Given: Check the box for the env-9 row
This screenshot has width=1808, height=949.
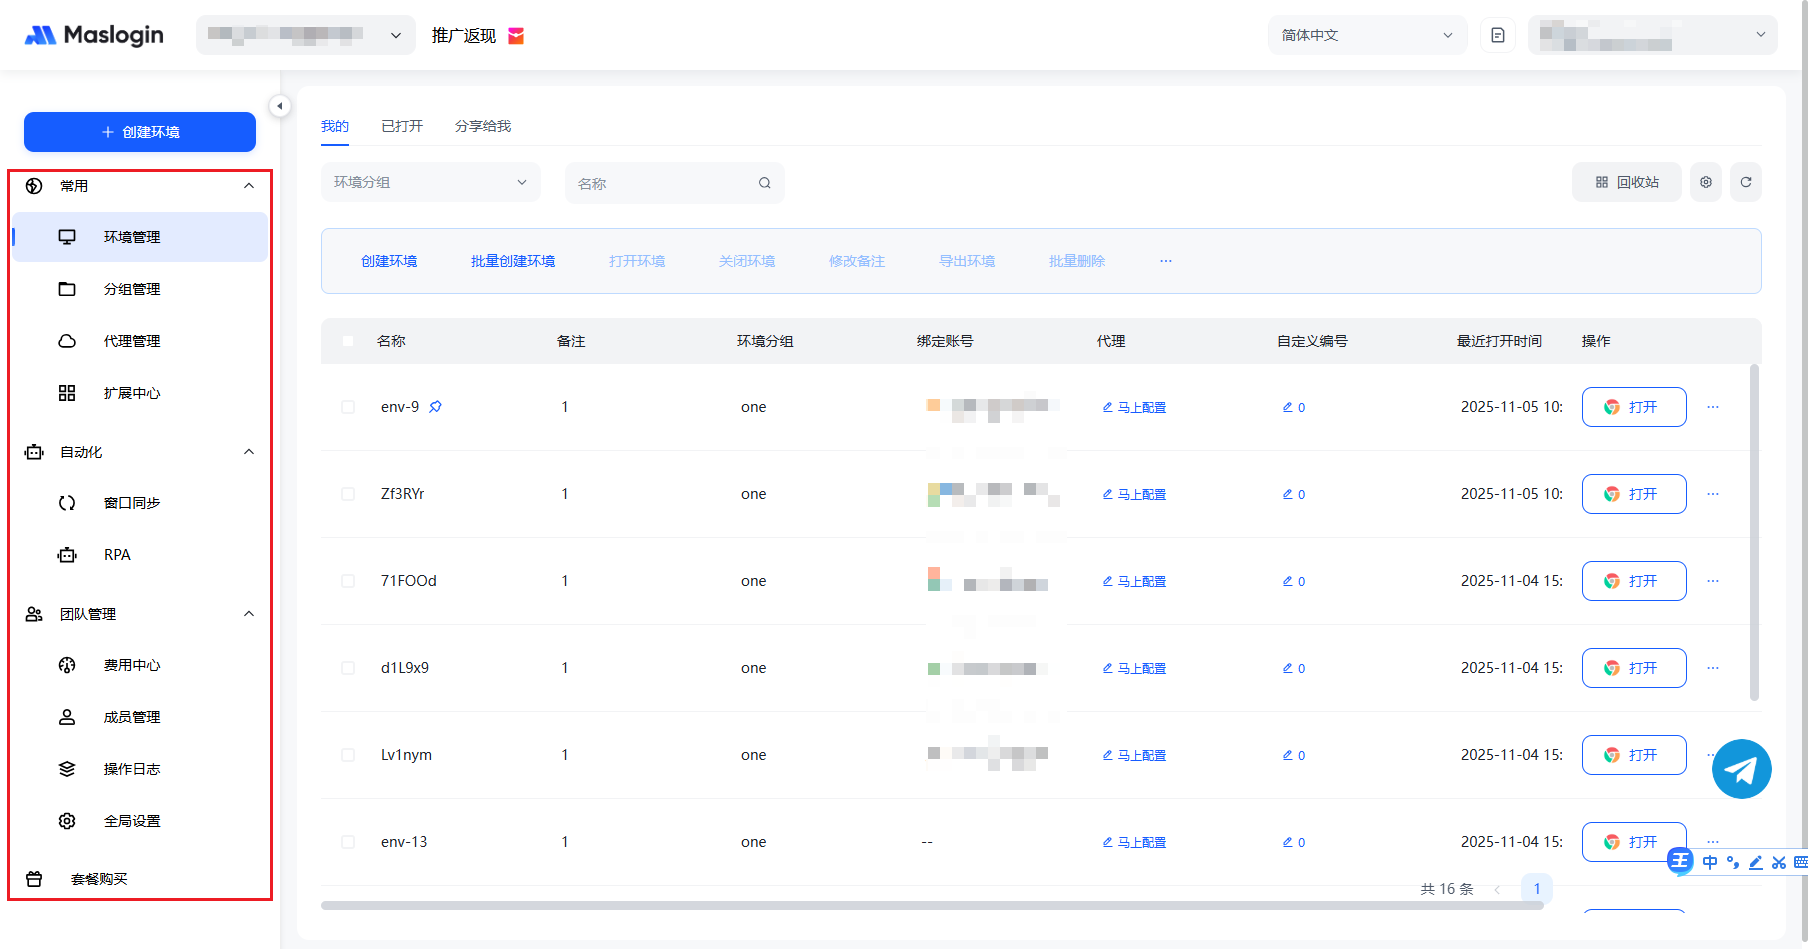Looking at the screenshot, I should tap(348, 407).
